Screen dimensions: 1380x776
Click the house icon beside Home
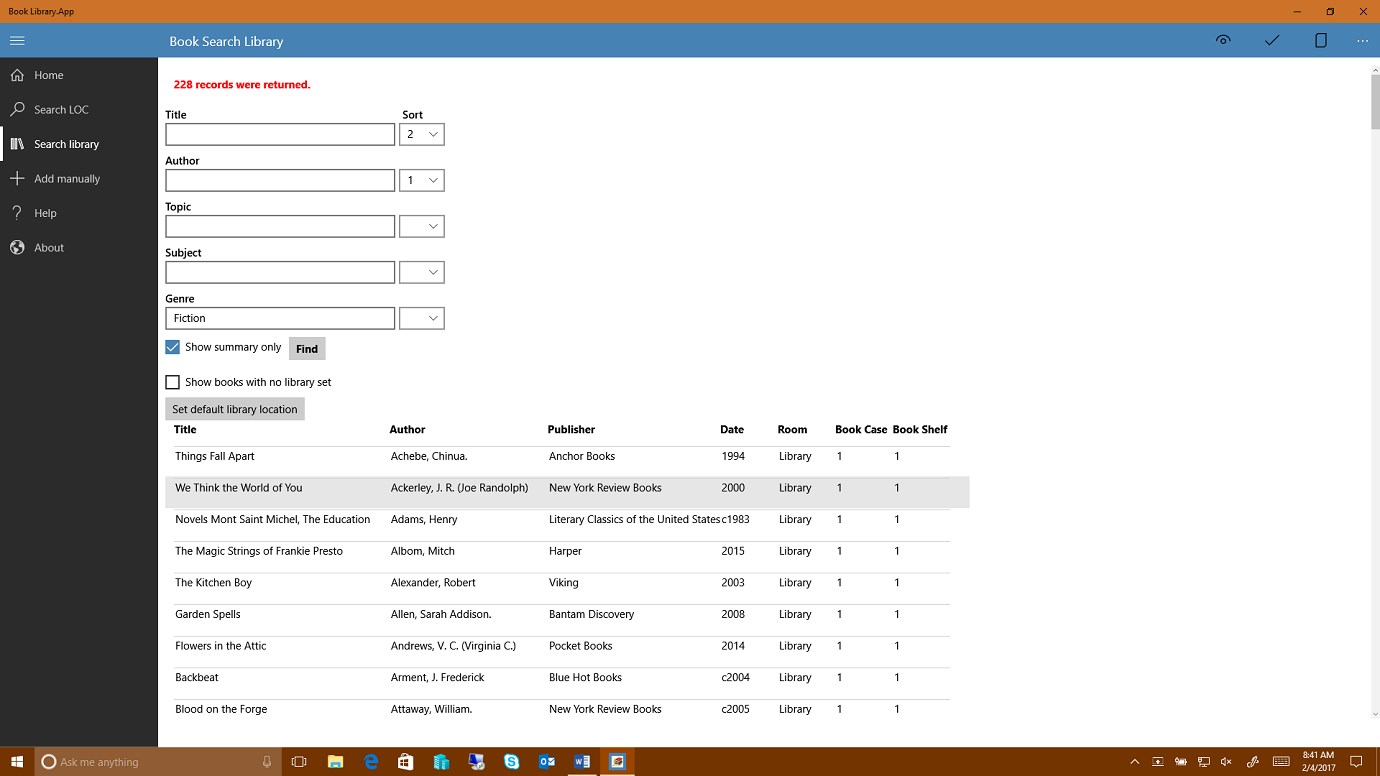pos(17,75)
